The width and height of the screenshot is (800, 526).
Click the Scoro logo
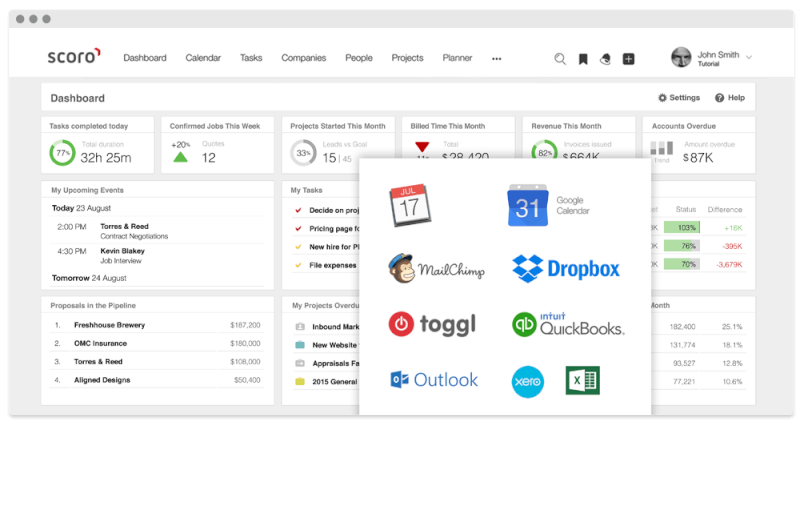[x=73, y=56]
